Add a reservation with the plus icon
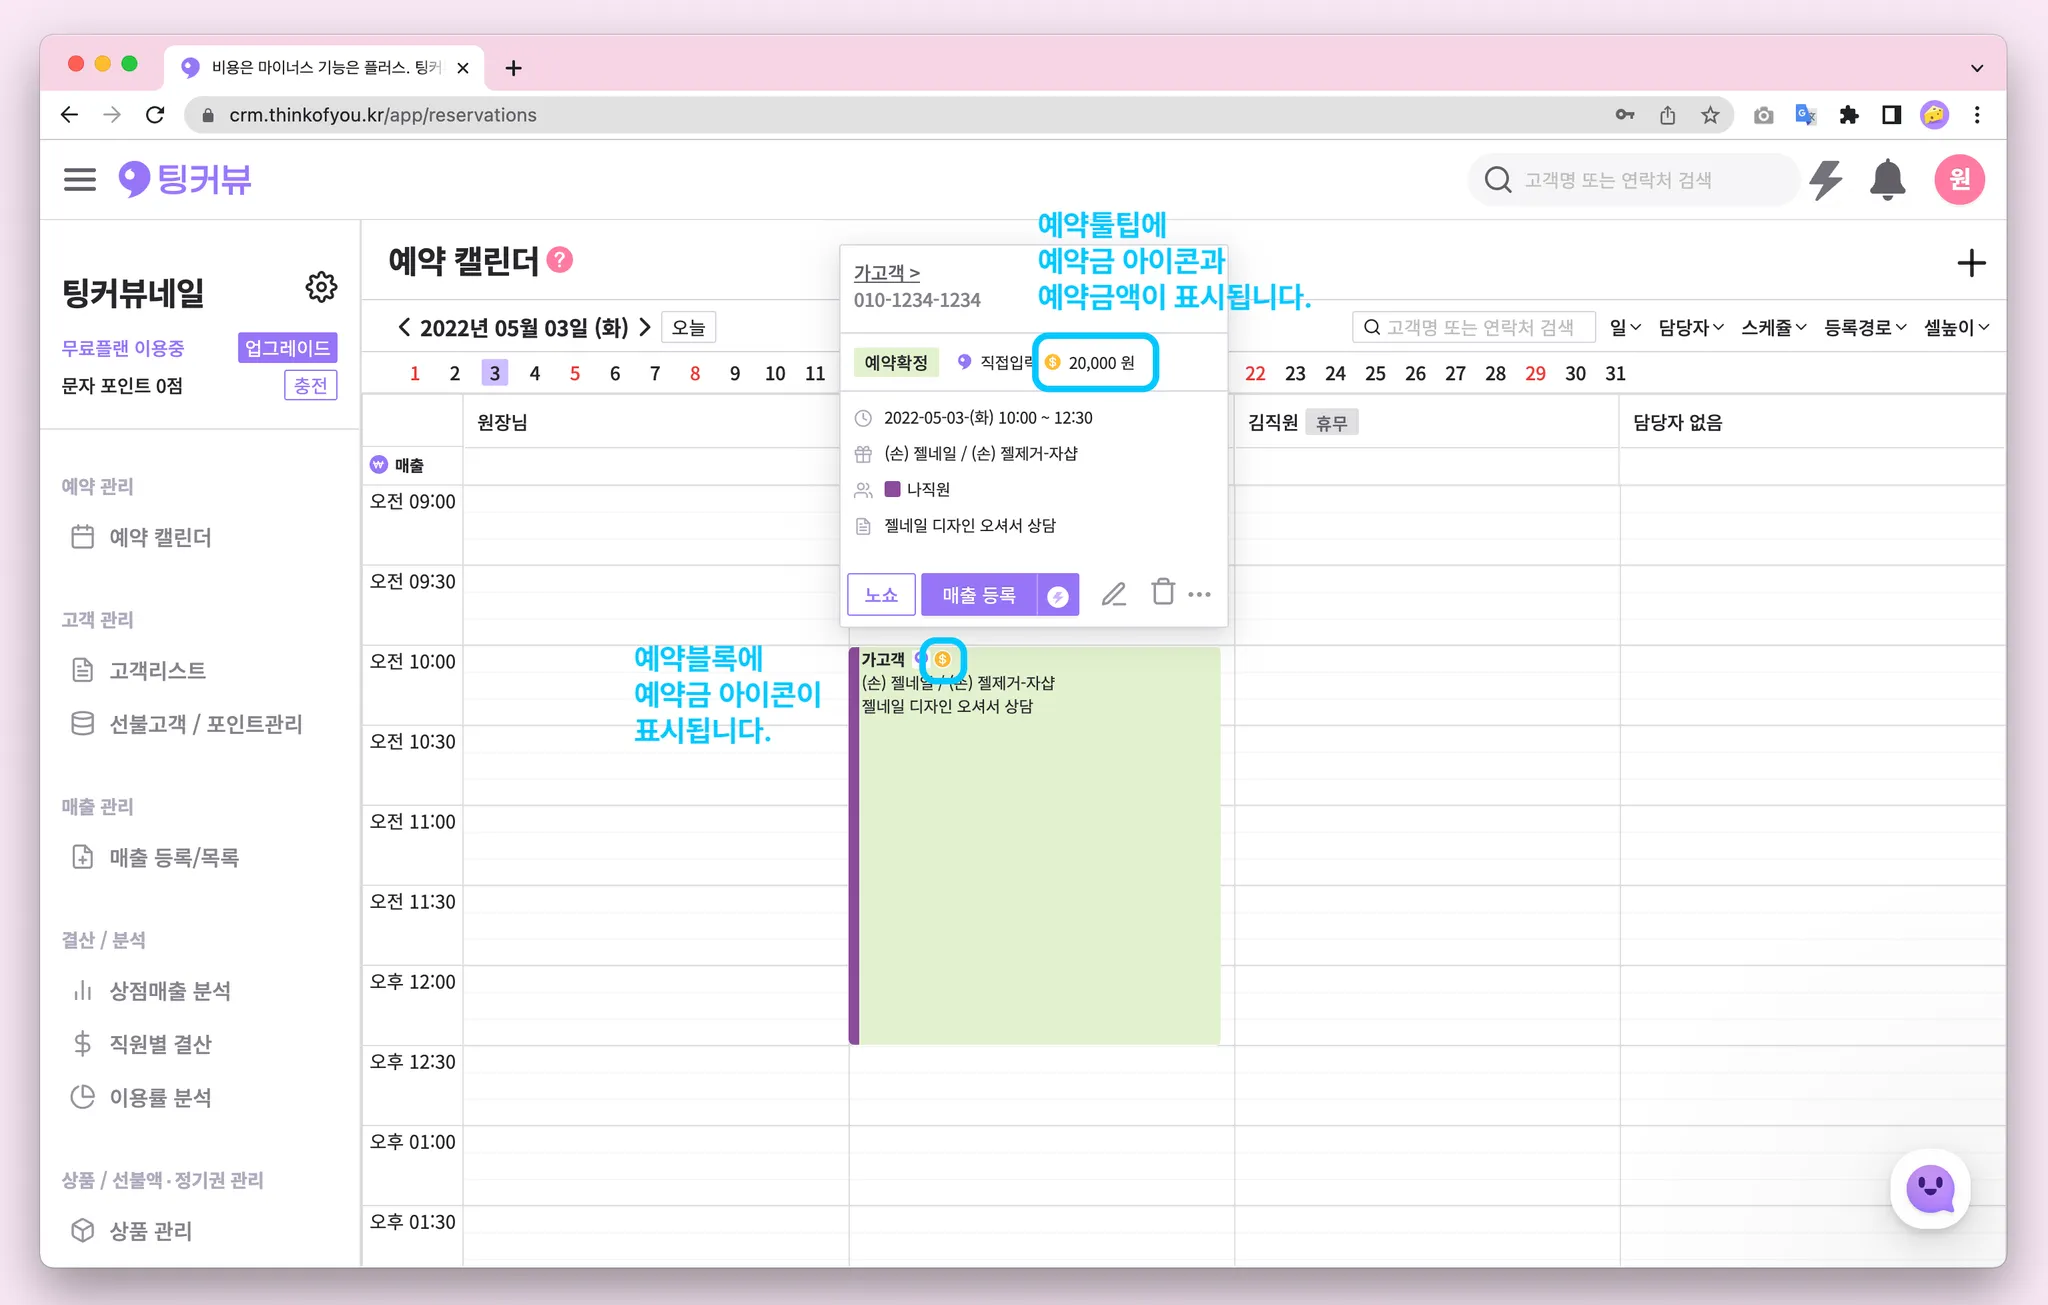 [1970, 264]
